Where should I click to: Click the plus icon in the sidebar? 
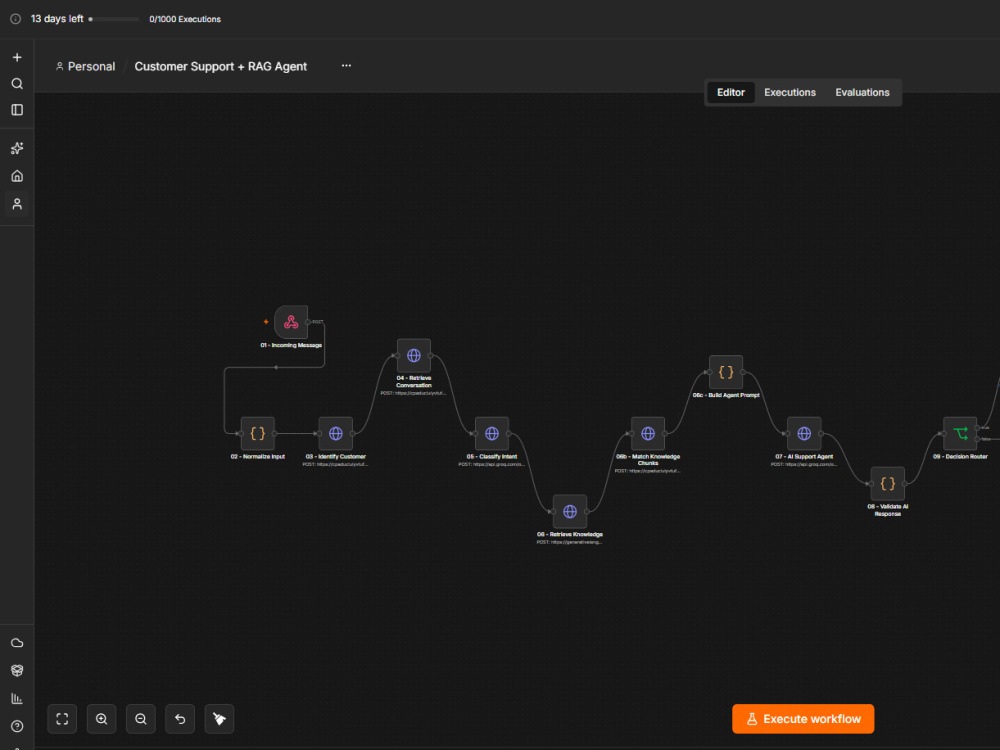tap(17, 57)
